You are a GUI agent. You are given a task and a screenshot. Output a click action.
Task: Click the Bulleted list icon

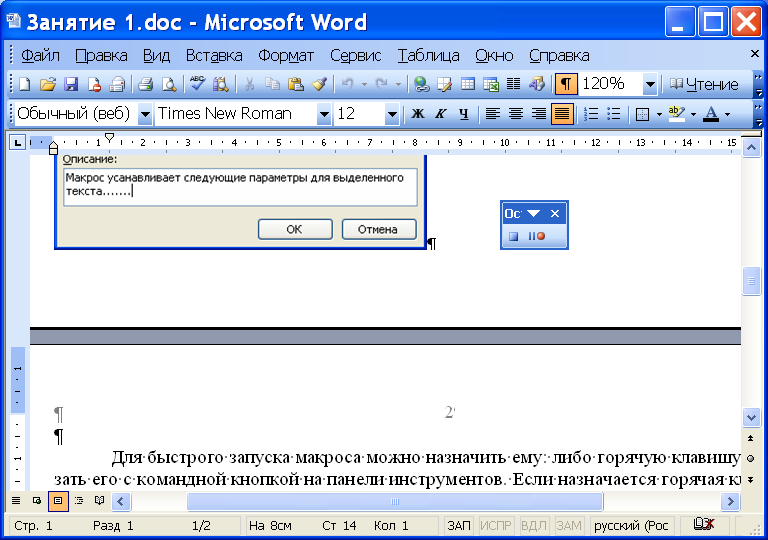(x=614, y=114)
